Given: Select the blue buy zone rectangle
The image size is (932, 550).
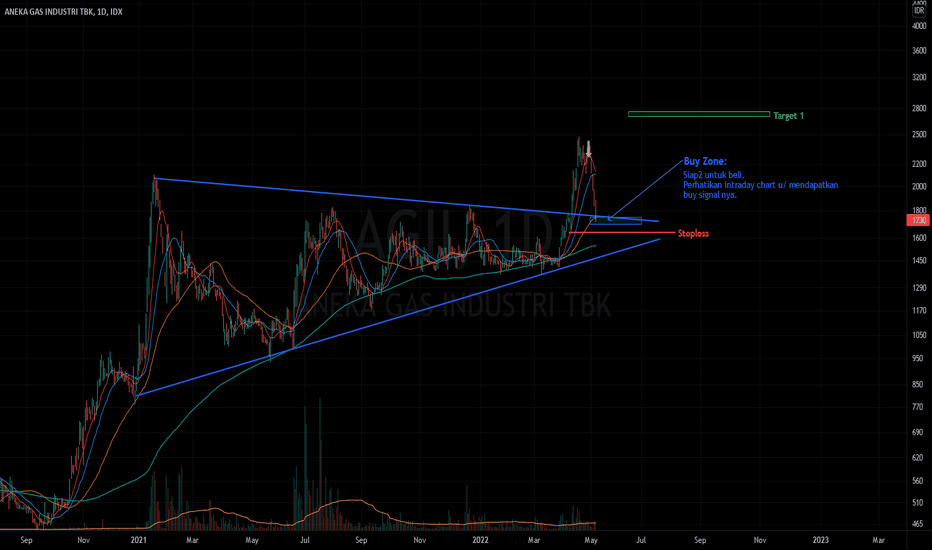Looking at the screenshot, I should [615, 221].
